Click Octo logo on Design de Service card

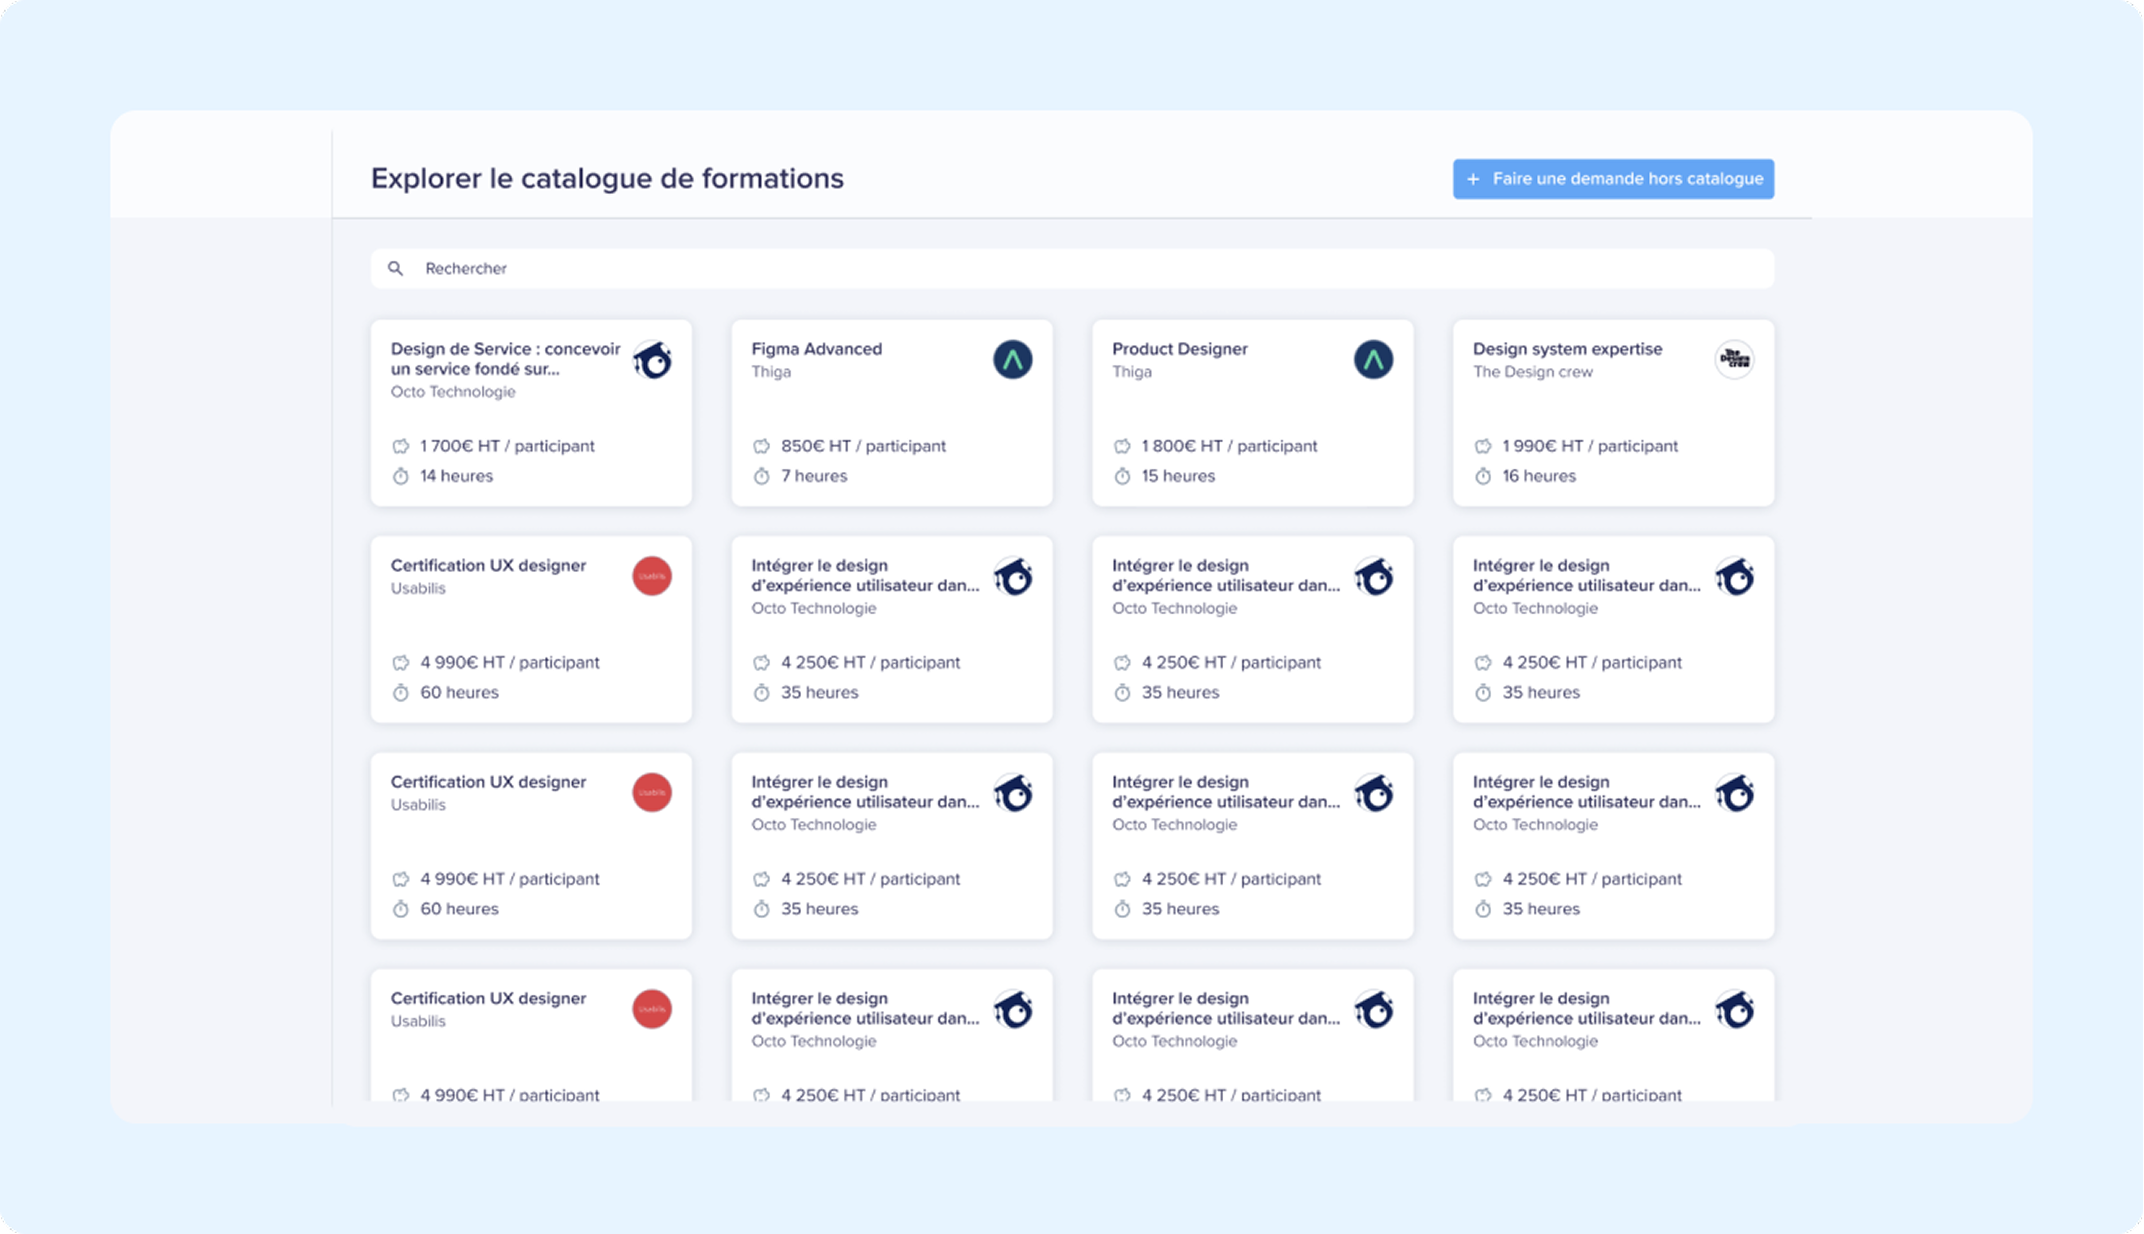point(652,360)
